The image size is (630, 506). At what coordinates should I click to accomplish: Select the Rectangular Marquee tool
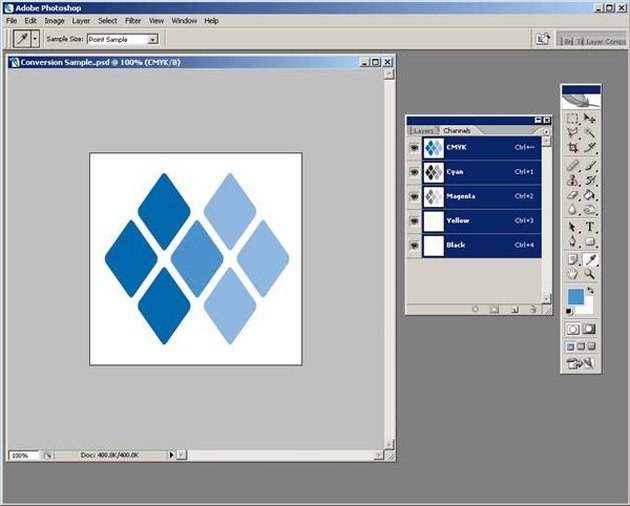572,118
